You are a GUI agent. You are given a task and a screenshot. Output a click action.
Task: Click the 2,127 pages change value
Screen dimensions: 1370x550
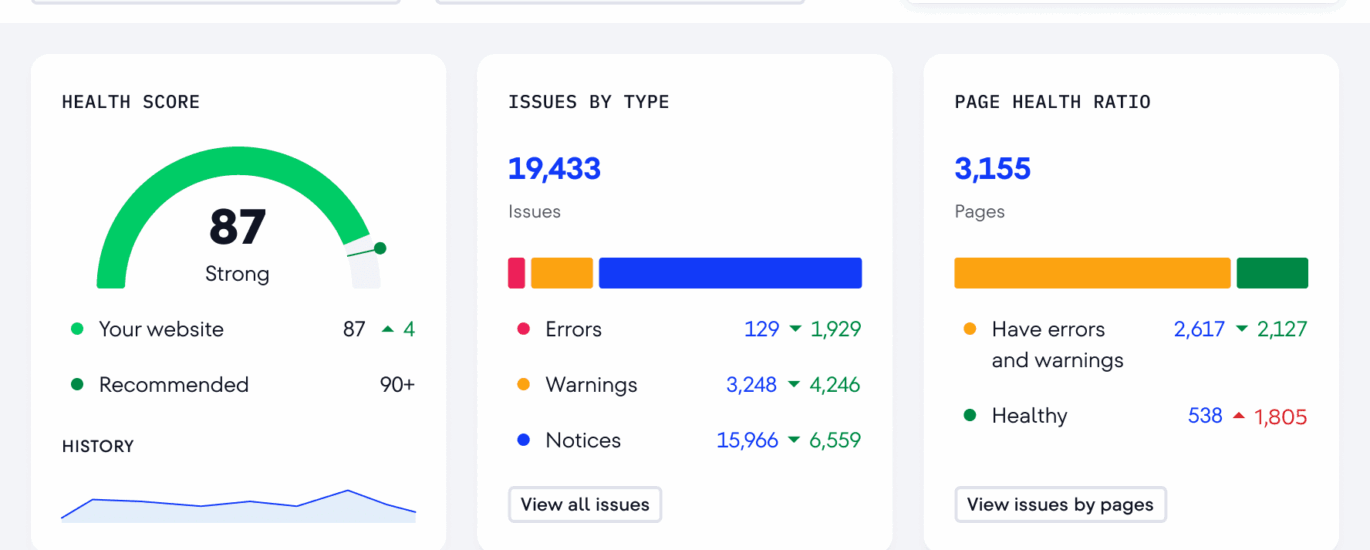click(x=1281, y=329)
